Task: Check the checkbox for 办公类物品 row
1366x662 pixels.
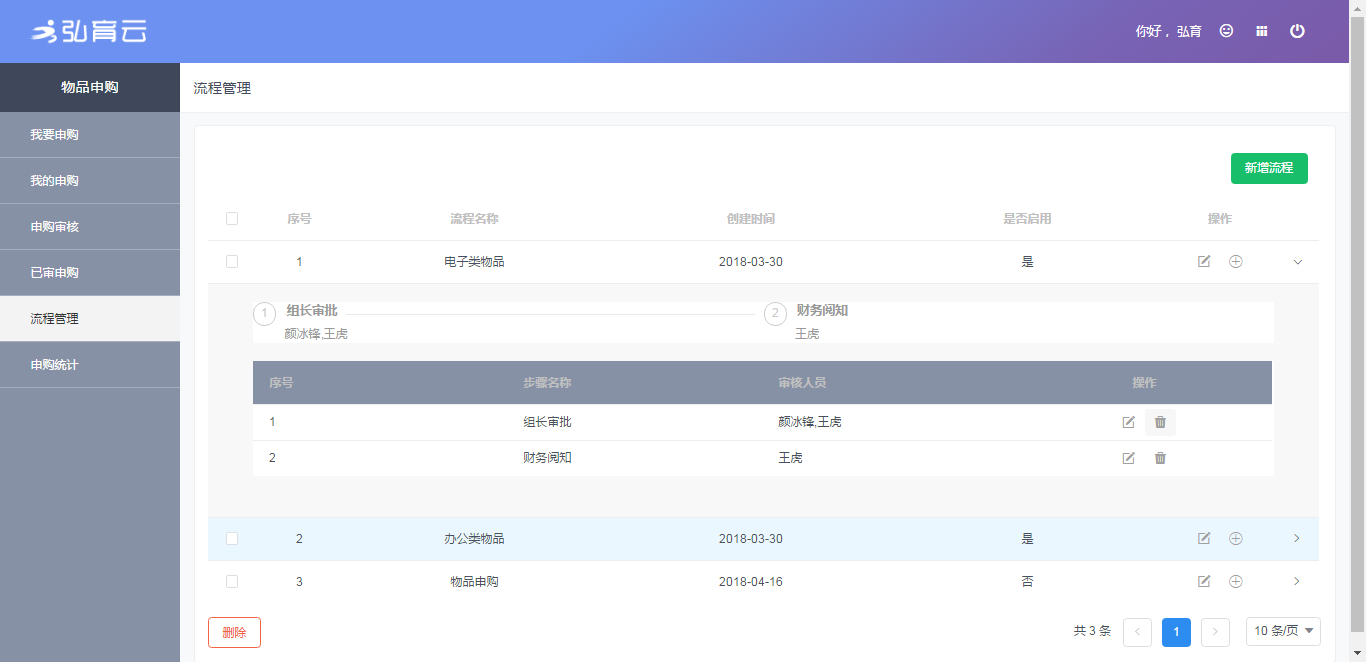Action: [232, 539]
